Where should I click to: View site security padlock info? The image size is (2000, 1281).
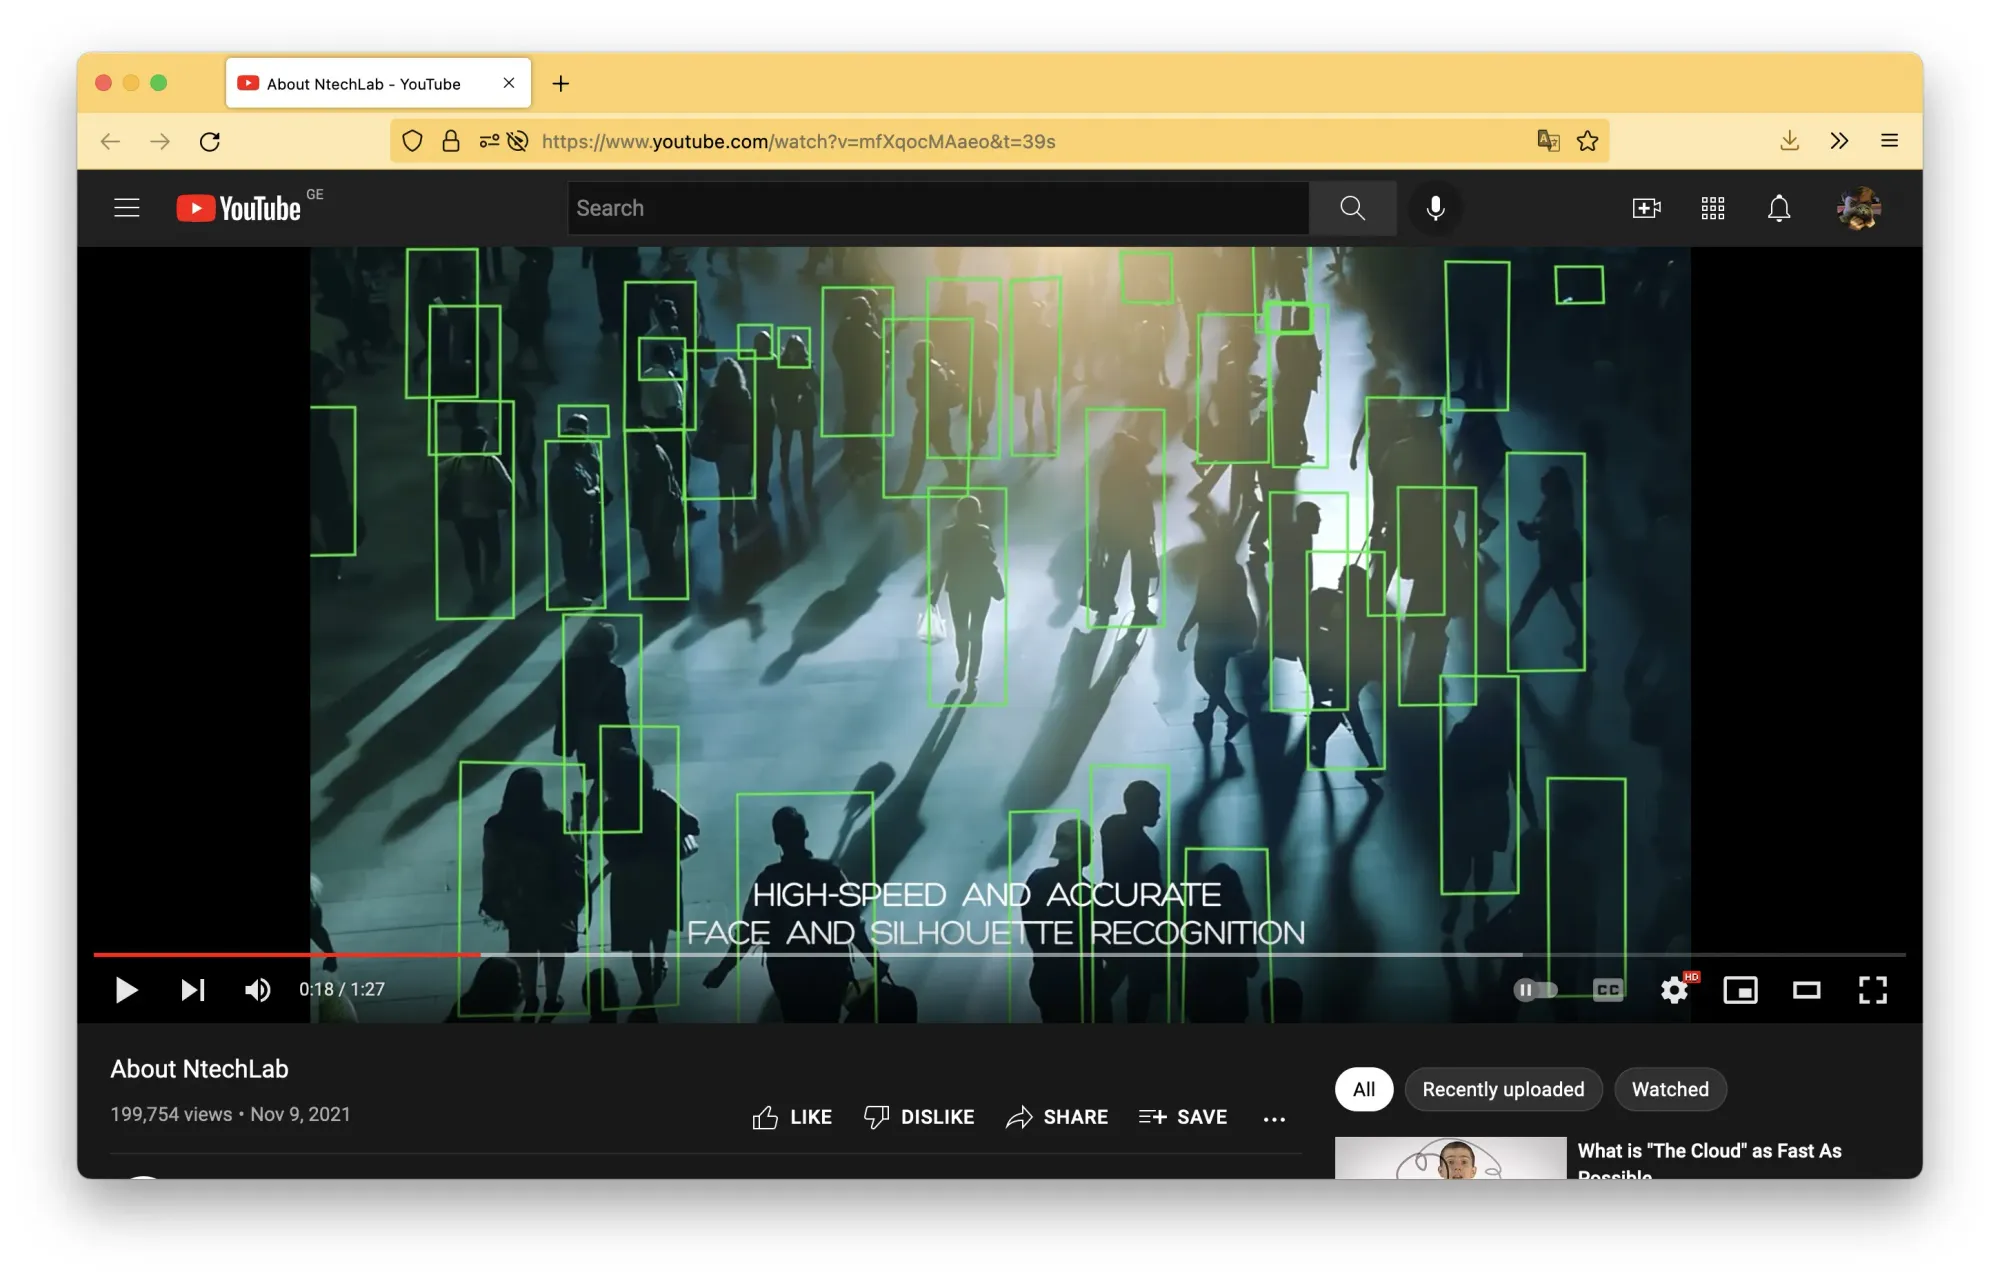451,141
